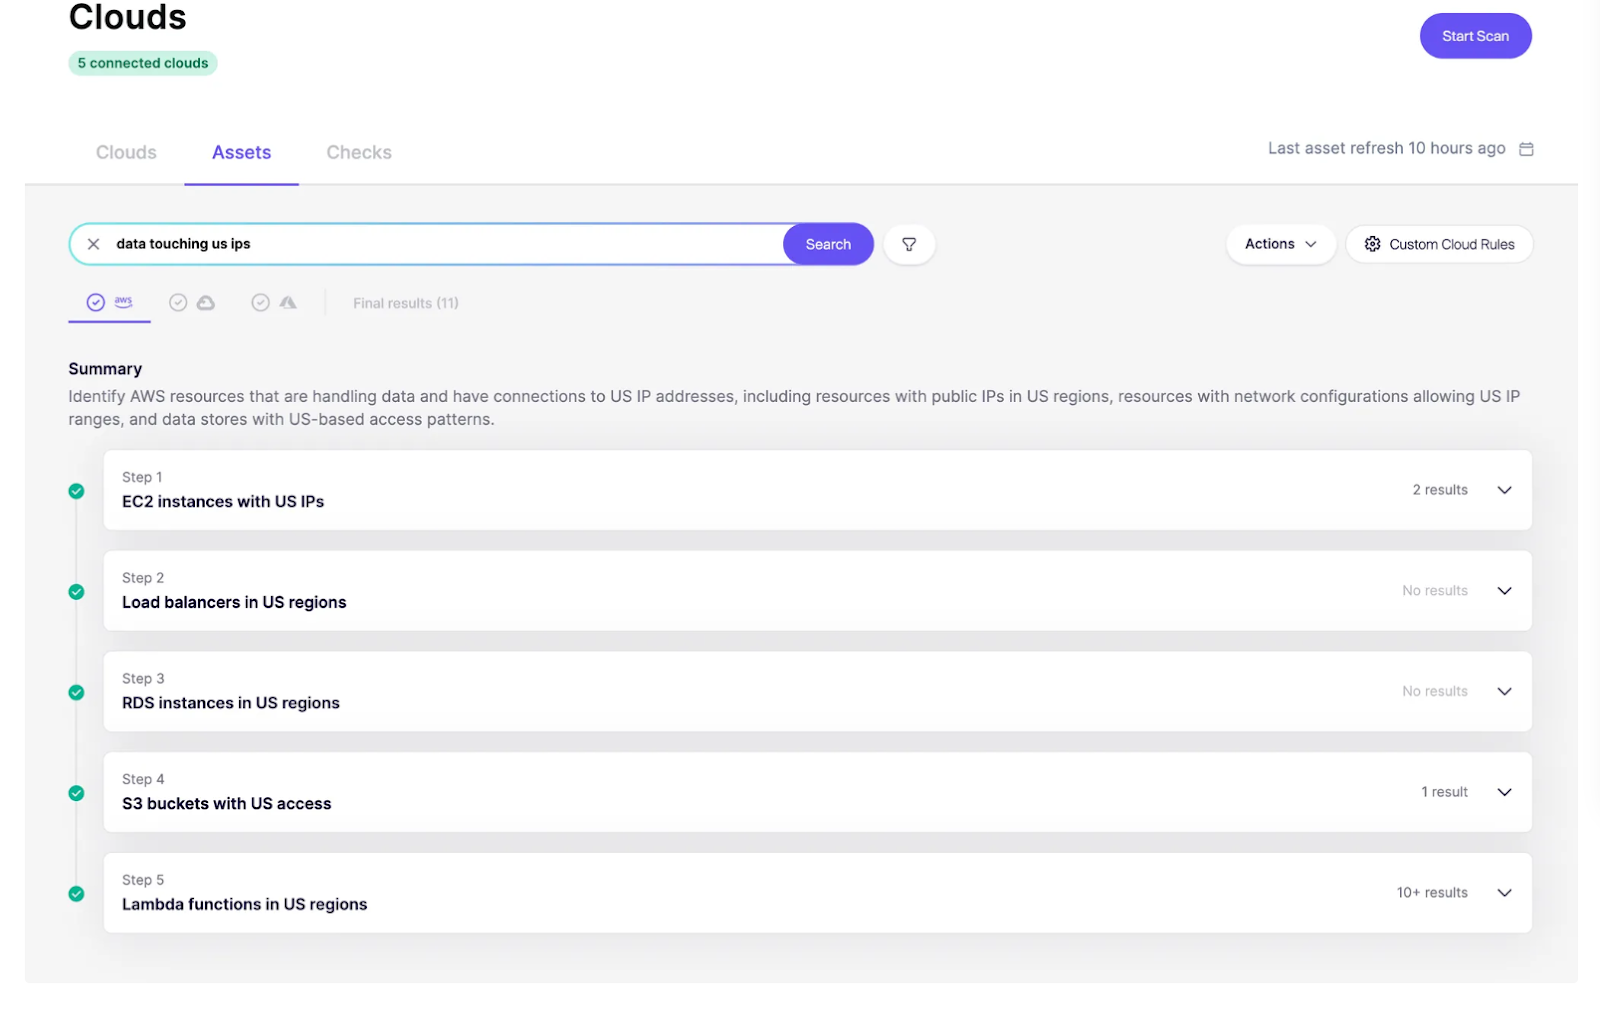1600x1011 pixels.
Task: Click '10+ results' on Step 5 row
Action: (x=1432, y=893)
